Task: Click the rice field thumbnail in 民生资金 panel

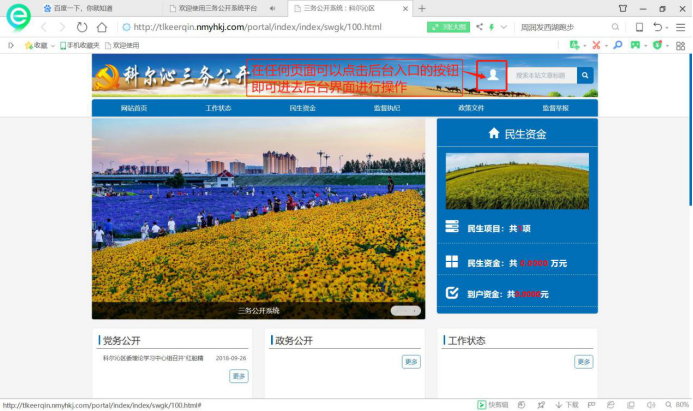Action: [517, 181]
